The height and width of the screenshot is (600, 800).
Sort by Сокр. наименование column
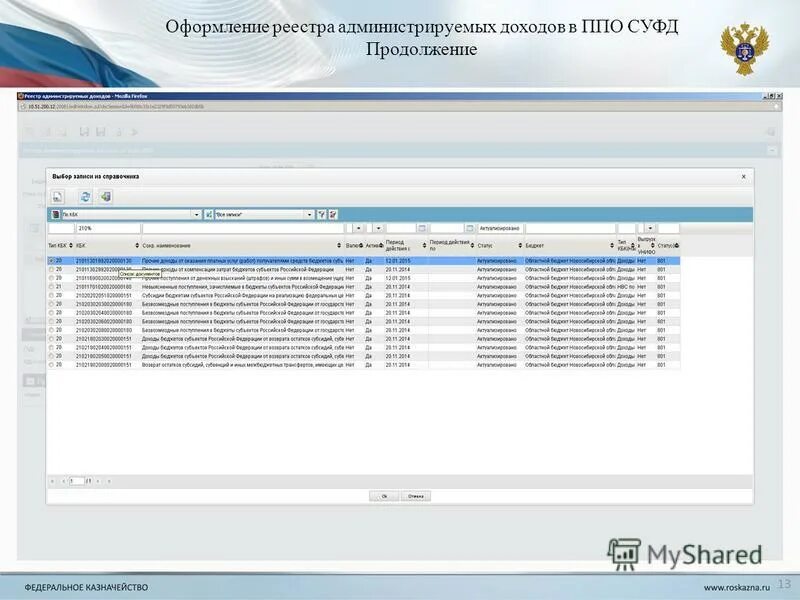pos(339,245)
